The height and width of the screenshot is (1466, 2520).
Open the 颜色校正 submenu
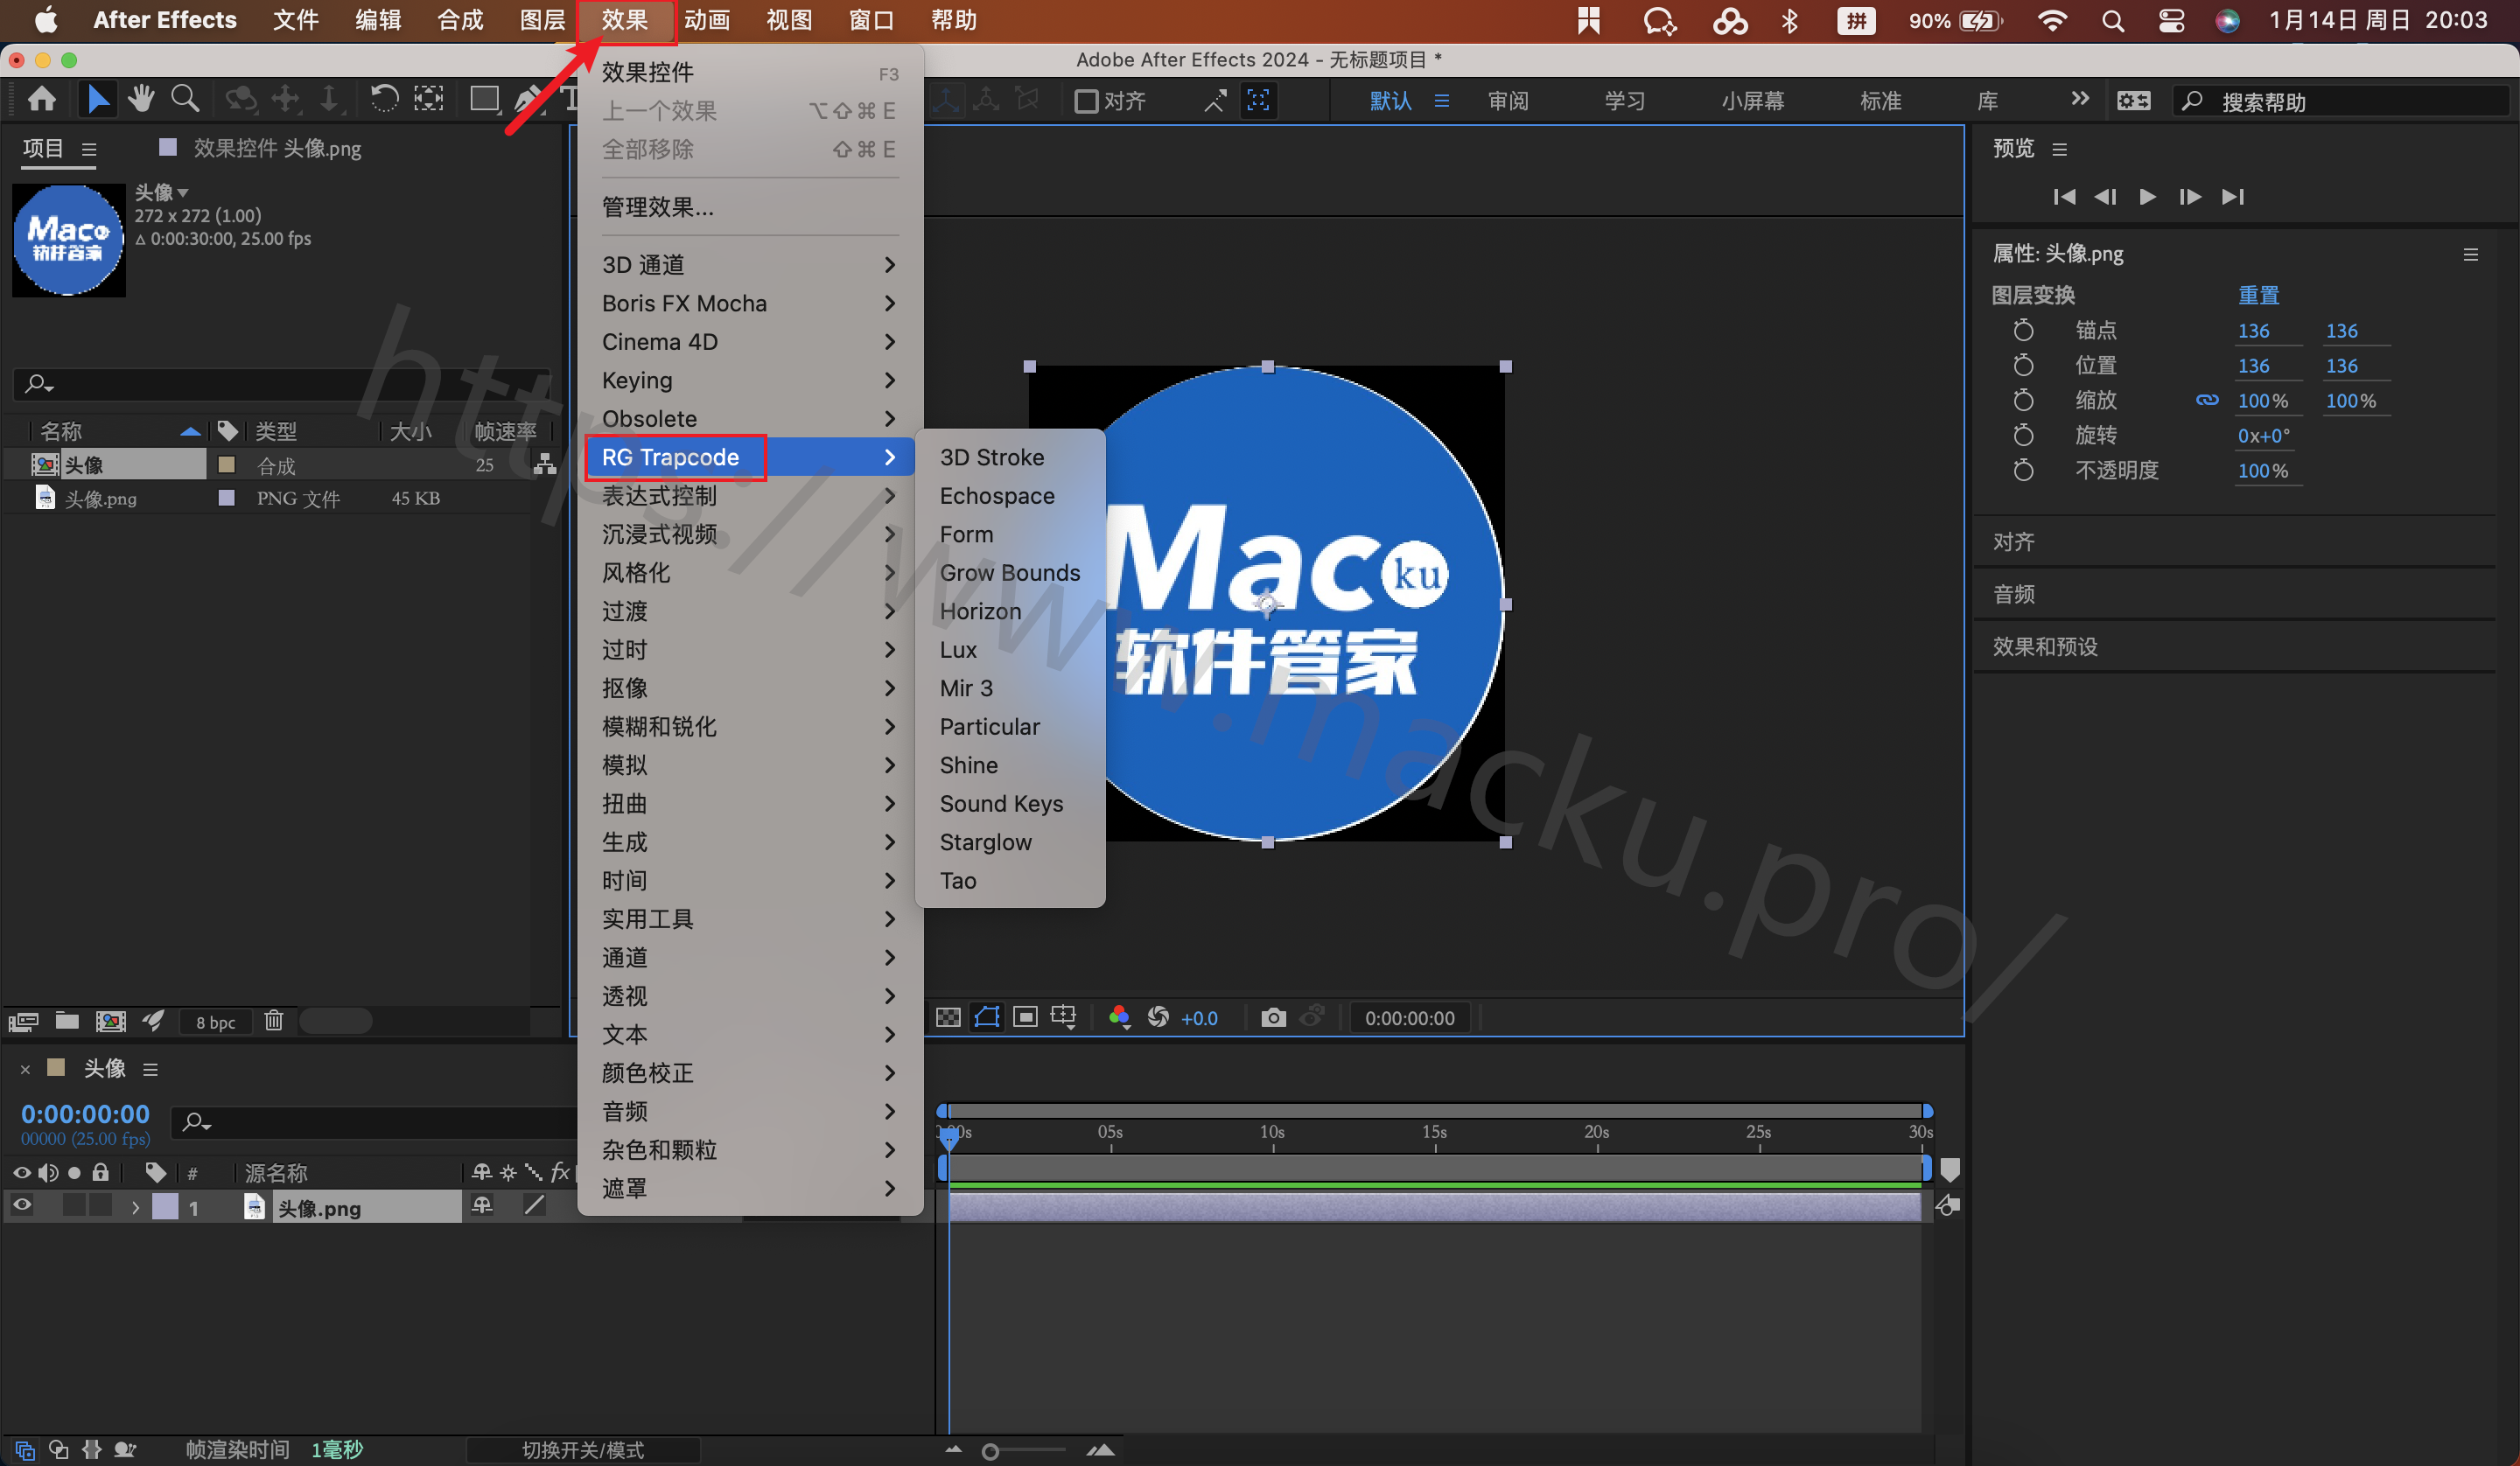coord(750,1073)
